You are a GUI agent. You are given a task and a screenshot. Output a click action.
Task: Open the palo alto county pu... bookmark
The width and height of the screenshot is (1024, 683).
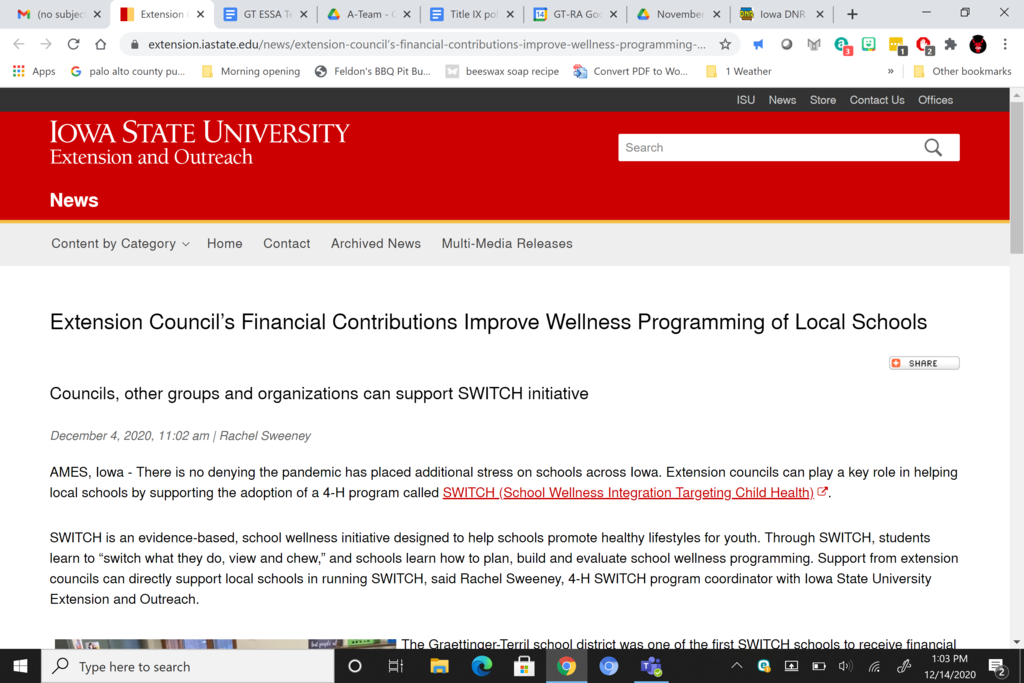click(128, 71)
